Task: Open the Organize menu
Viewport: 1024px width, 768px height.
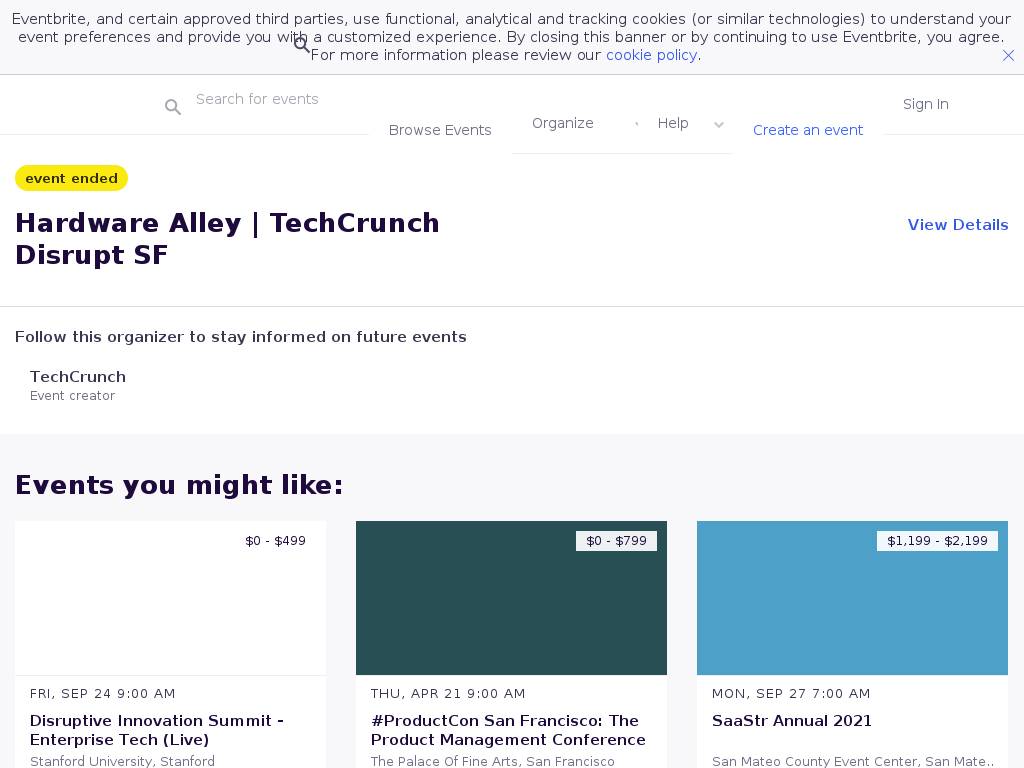Action: point(562,123)
